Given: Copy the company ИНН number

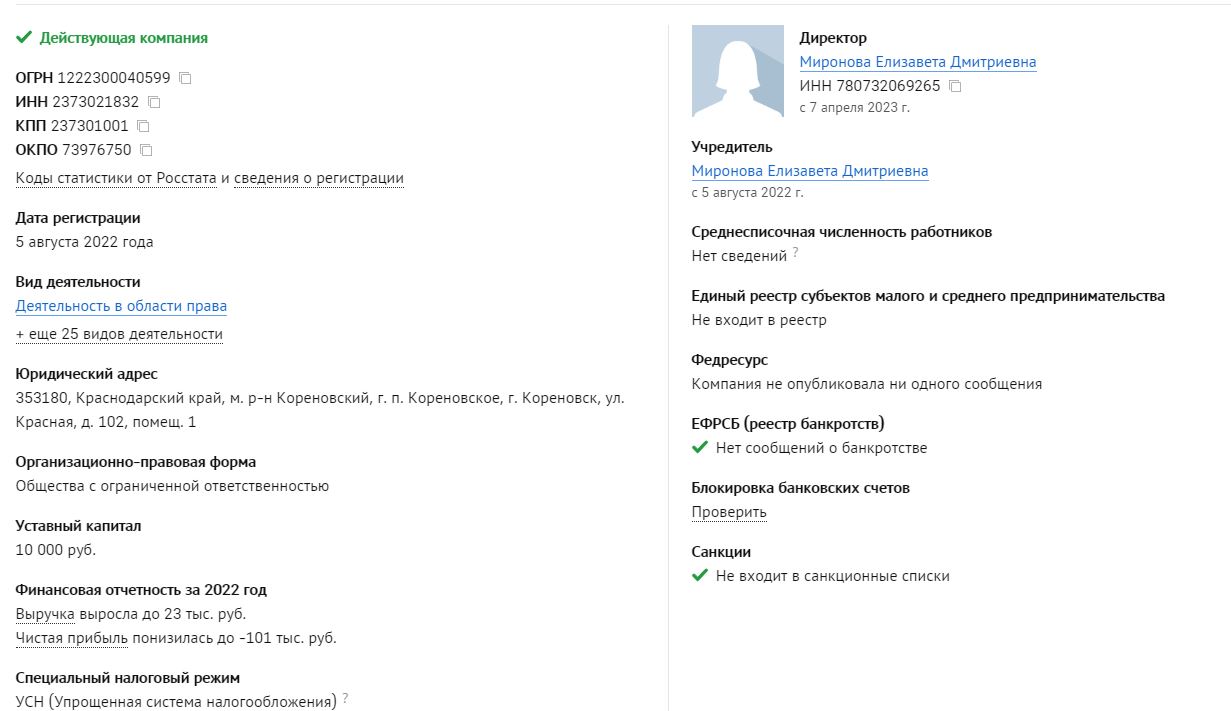Looking at the screenshot, I should (154, 102).
